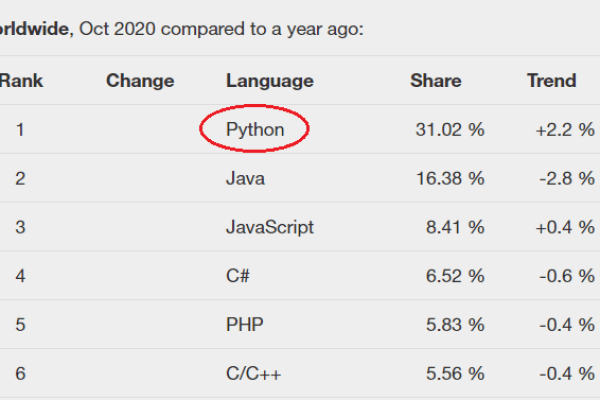The width and height of the screenshot is (600, 400).
Task: Click the -2.8 % trend value
Action: click(x=567, y=179)
